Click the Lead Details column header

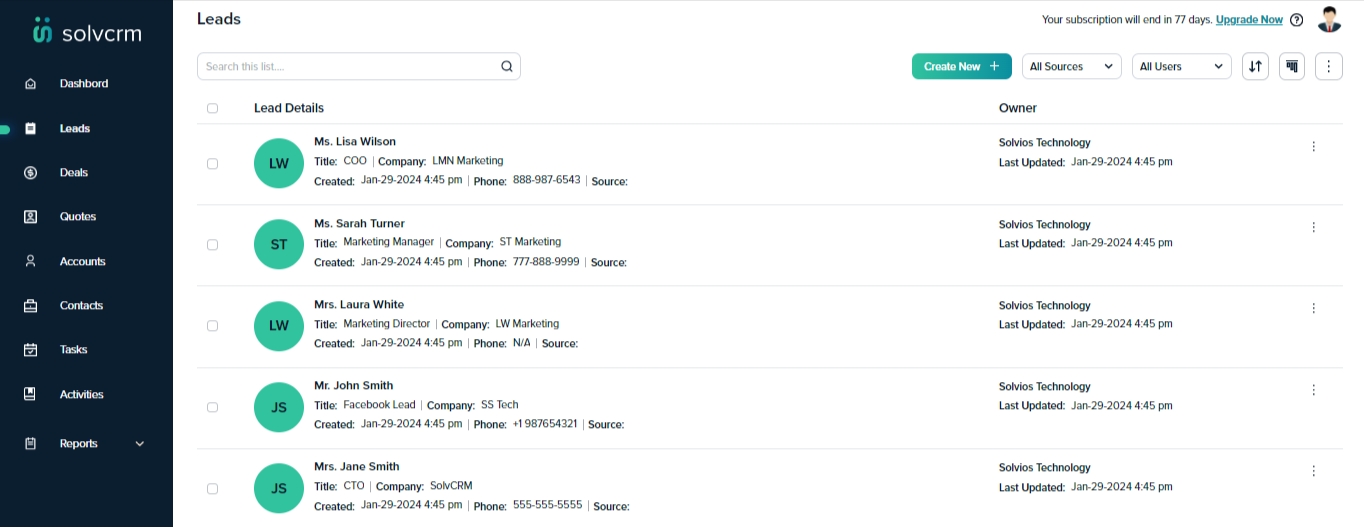[289, 108]
